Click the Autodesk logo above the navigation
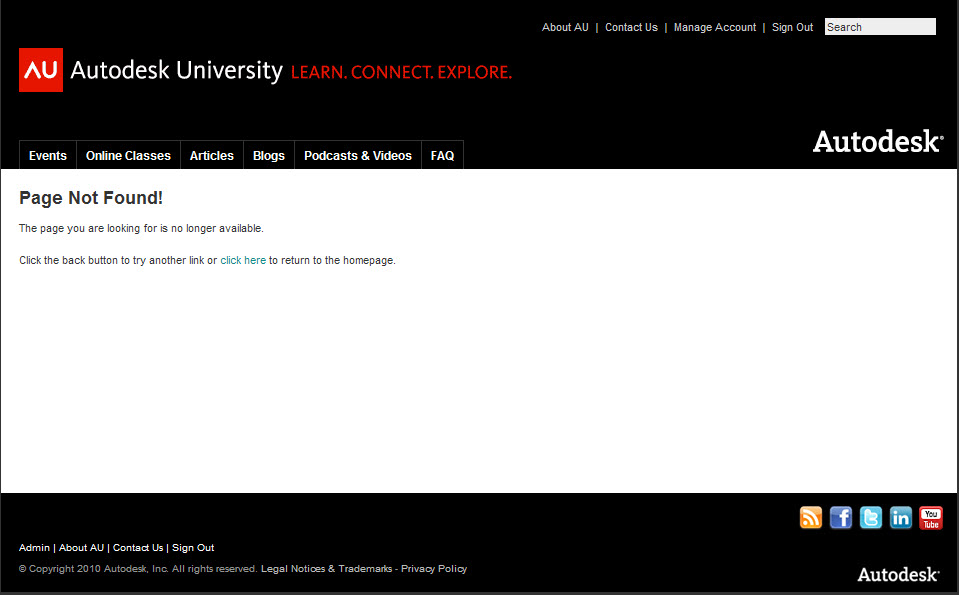The image size is (959, 595). (876, 141)
